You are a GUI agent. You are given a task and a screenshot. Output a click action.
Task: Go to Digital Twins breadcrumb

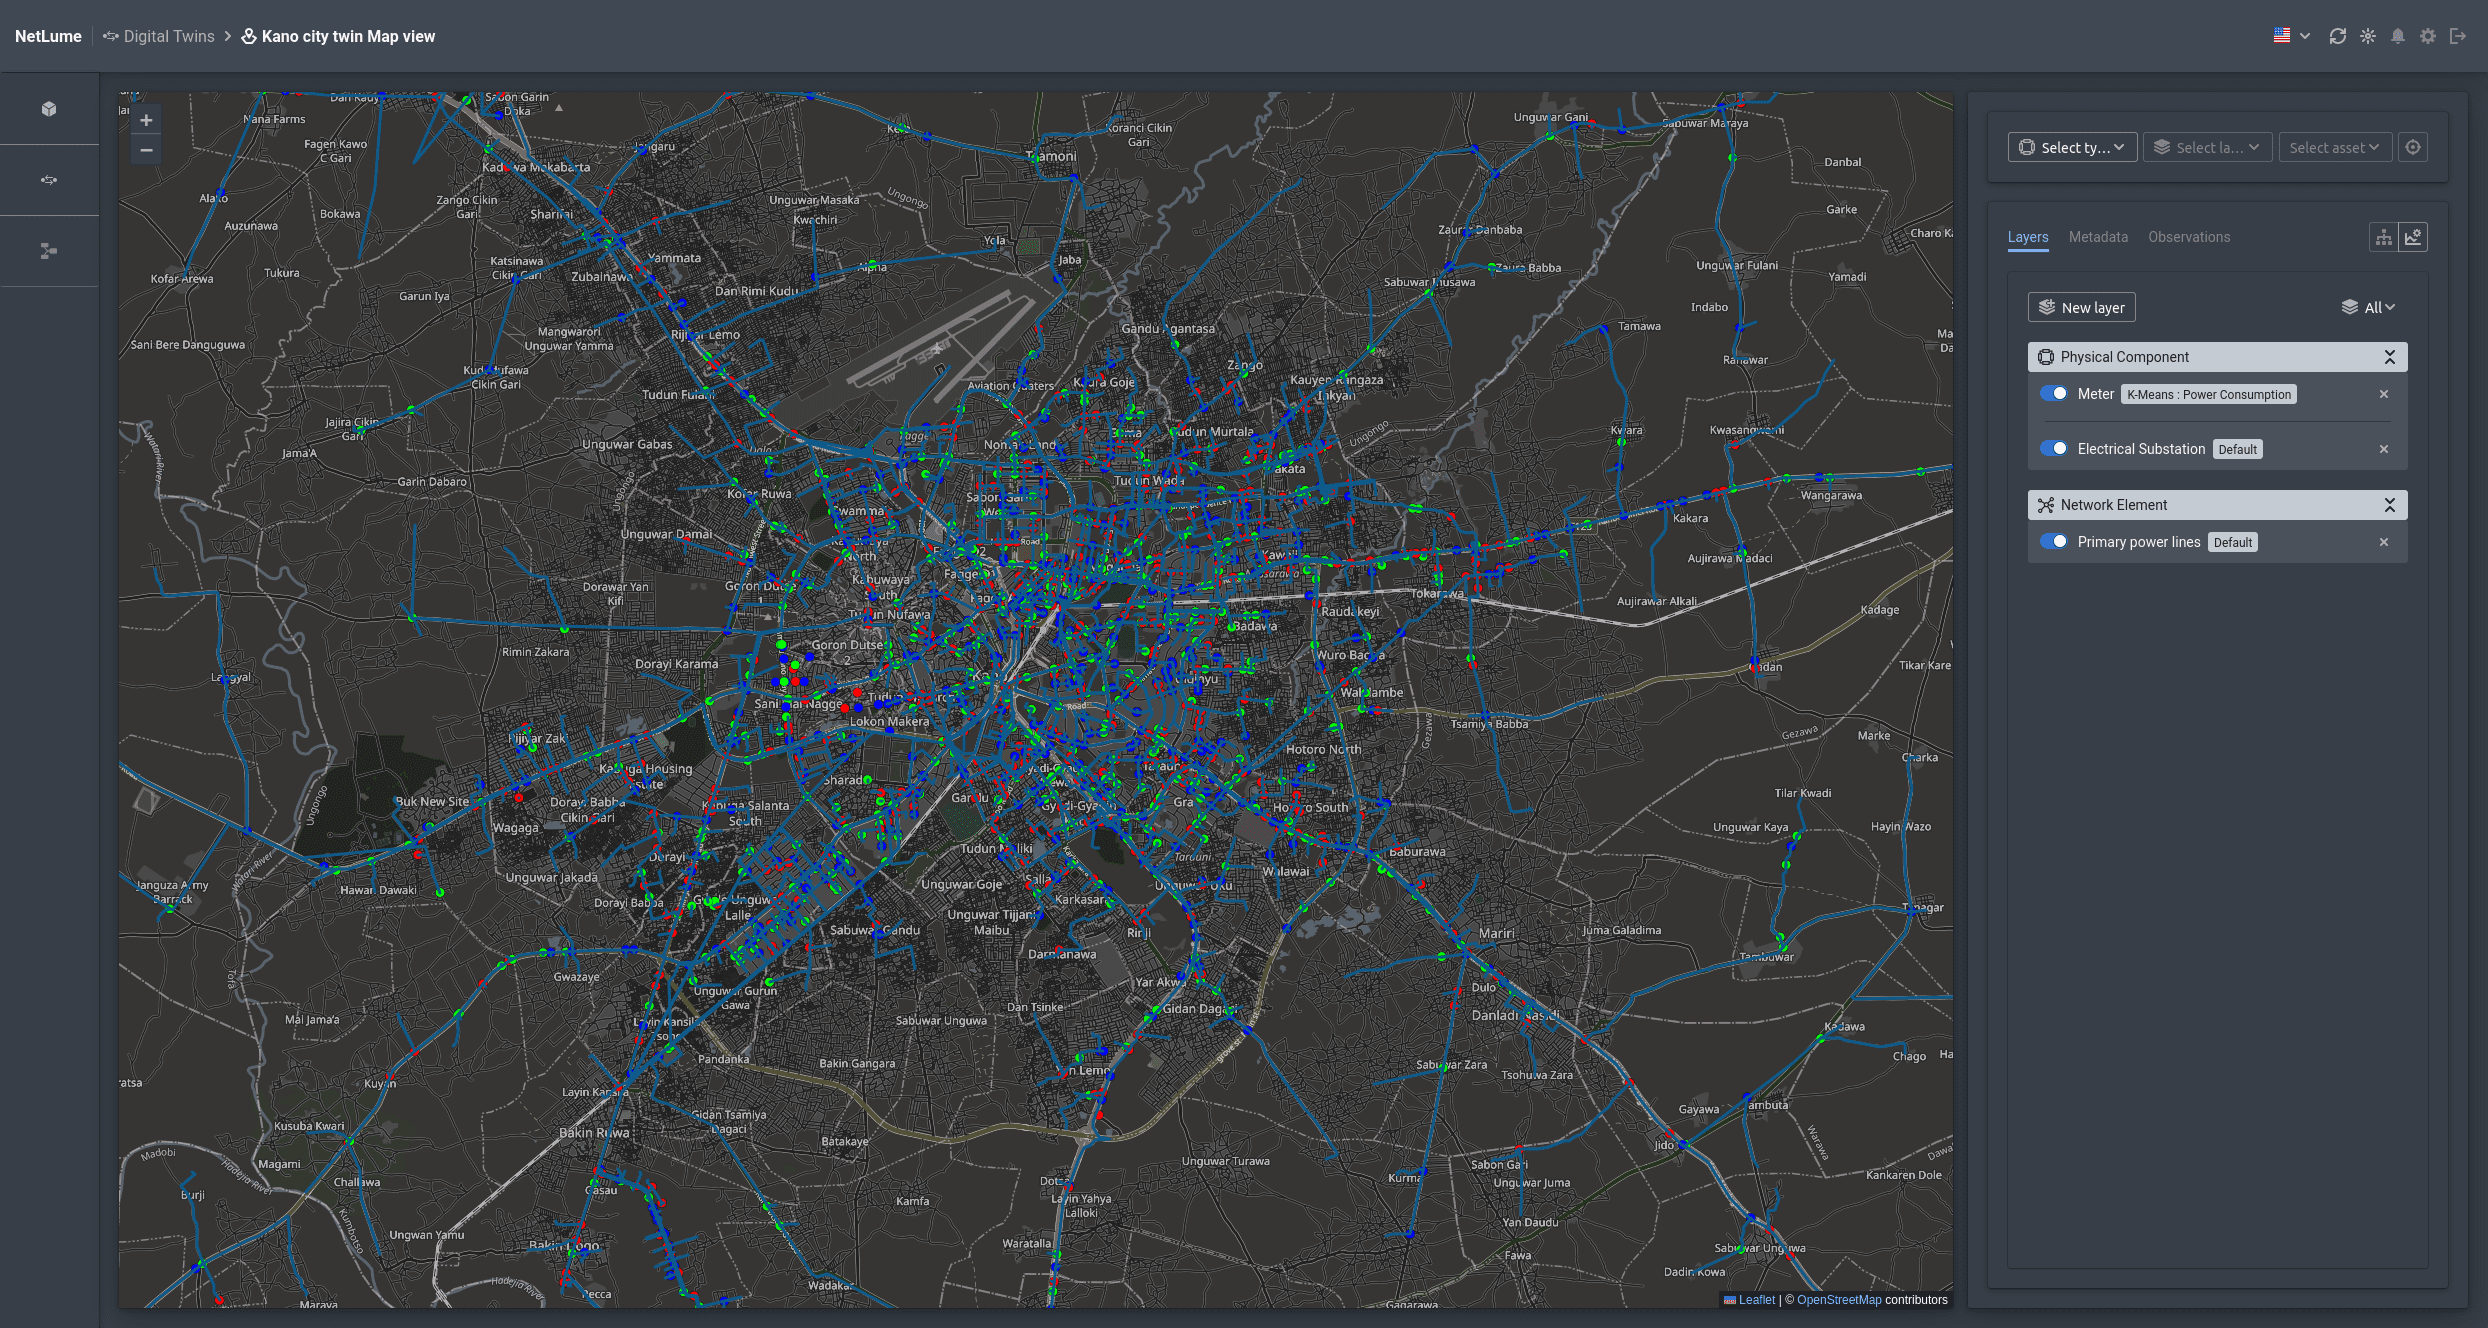168,36
